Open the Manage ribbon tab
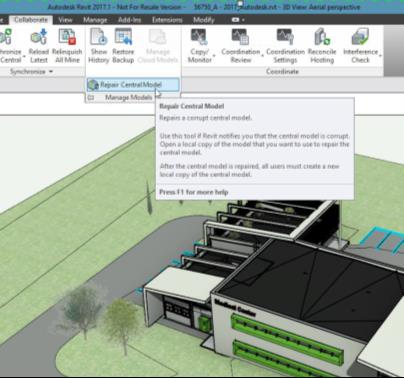Screen dimensions: 404x378 coord(95,20)
